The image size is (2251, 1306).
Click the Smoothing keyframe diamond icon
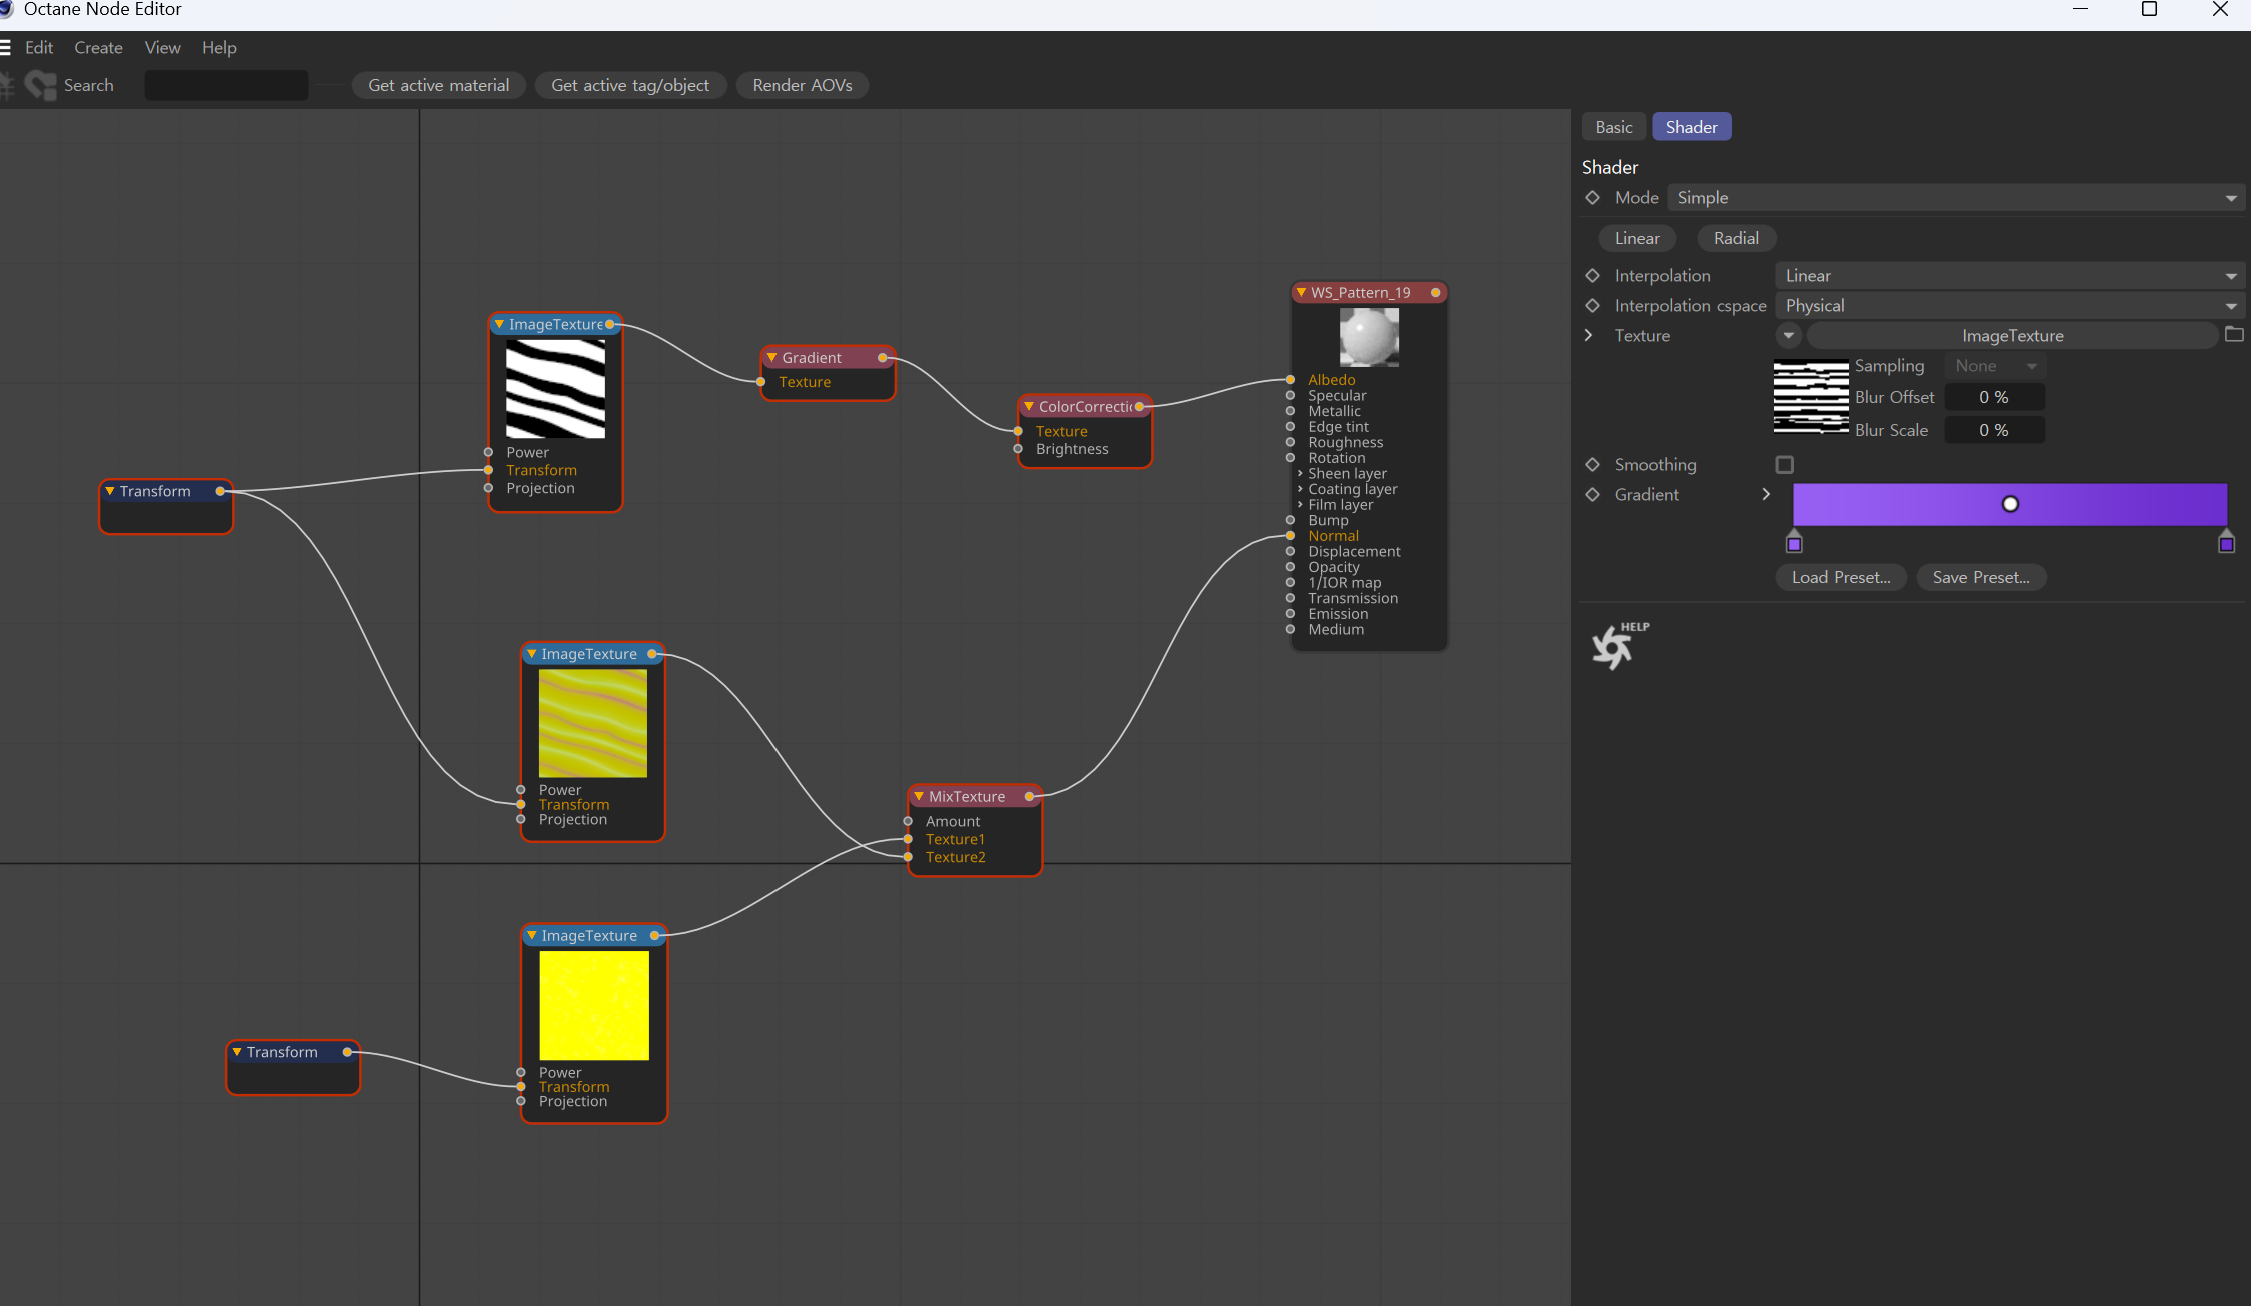click(1593, 464)
